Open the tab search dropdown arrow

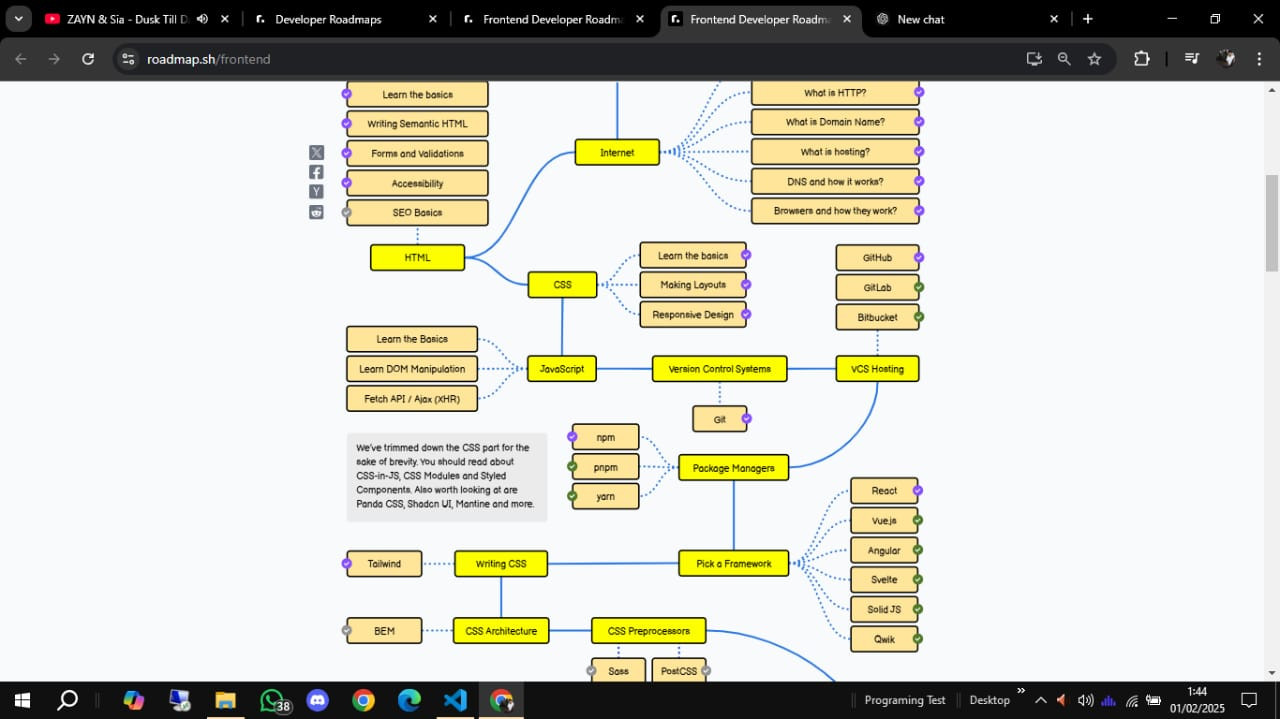(18, 19)
